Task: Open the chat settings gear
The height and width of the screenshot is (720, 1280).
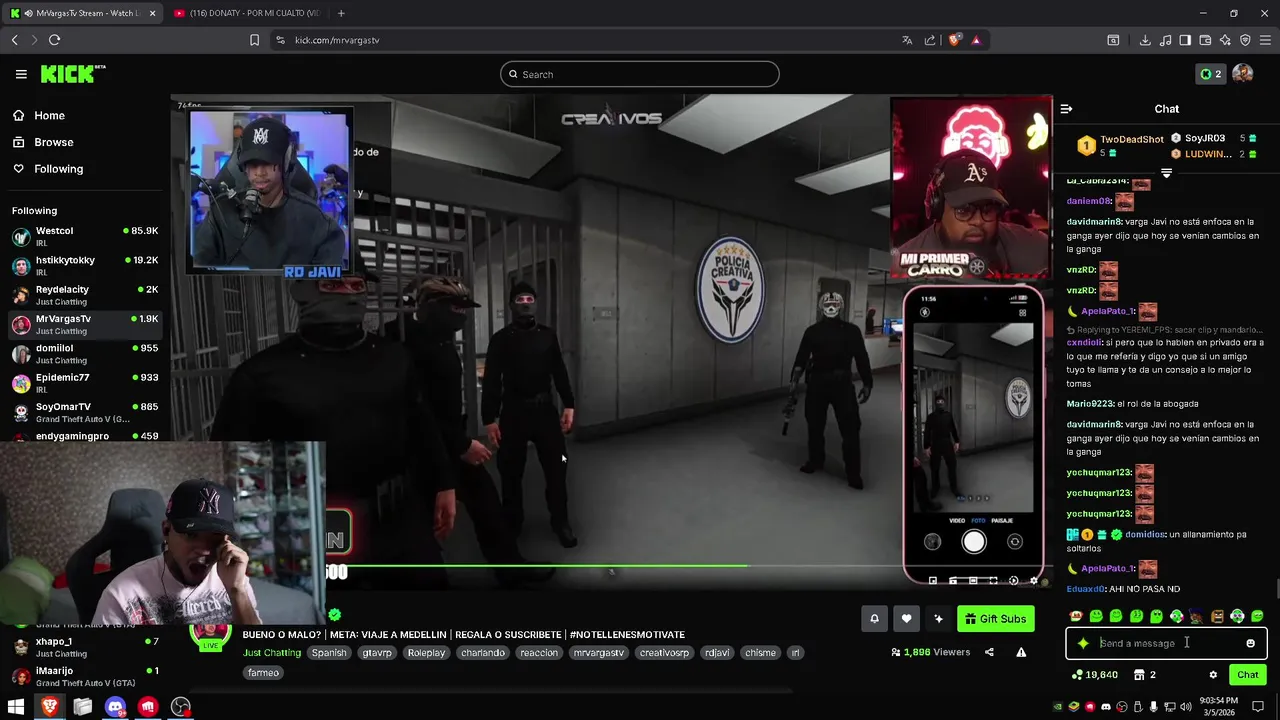Action: (x=1213, y=675)
